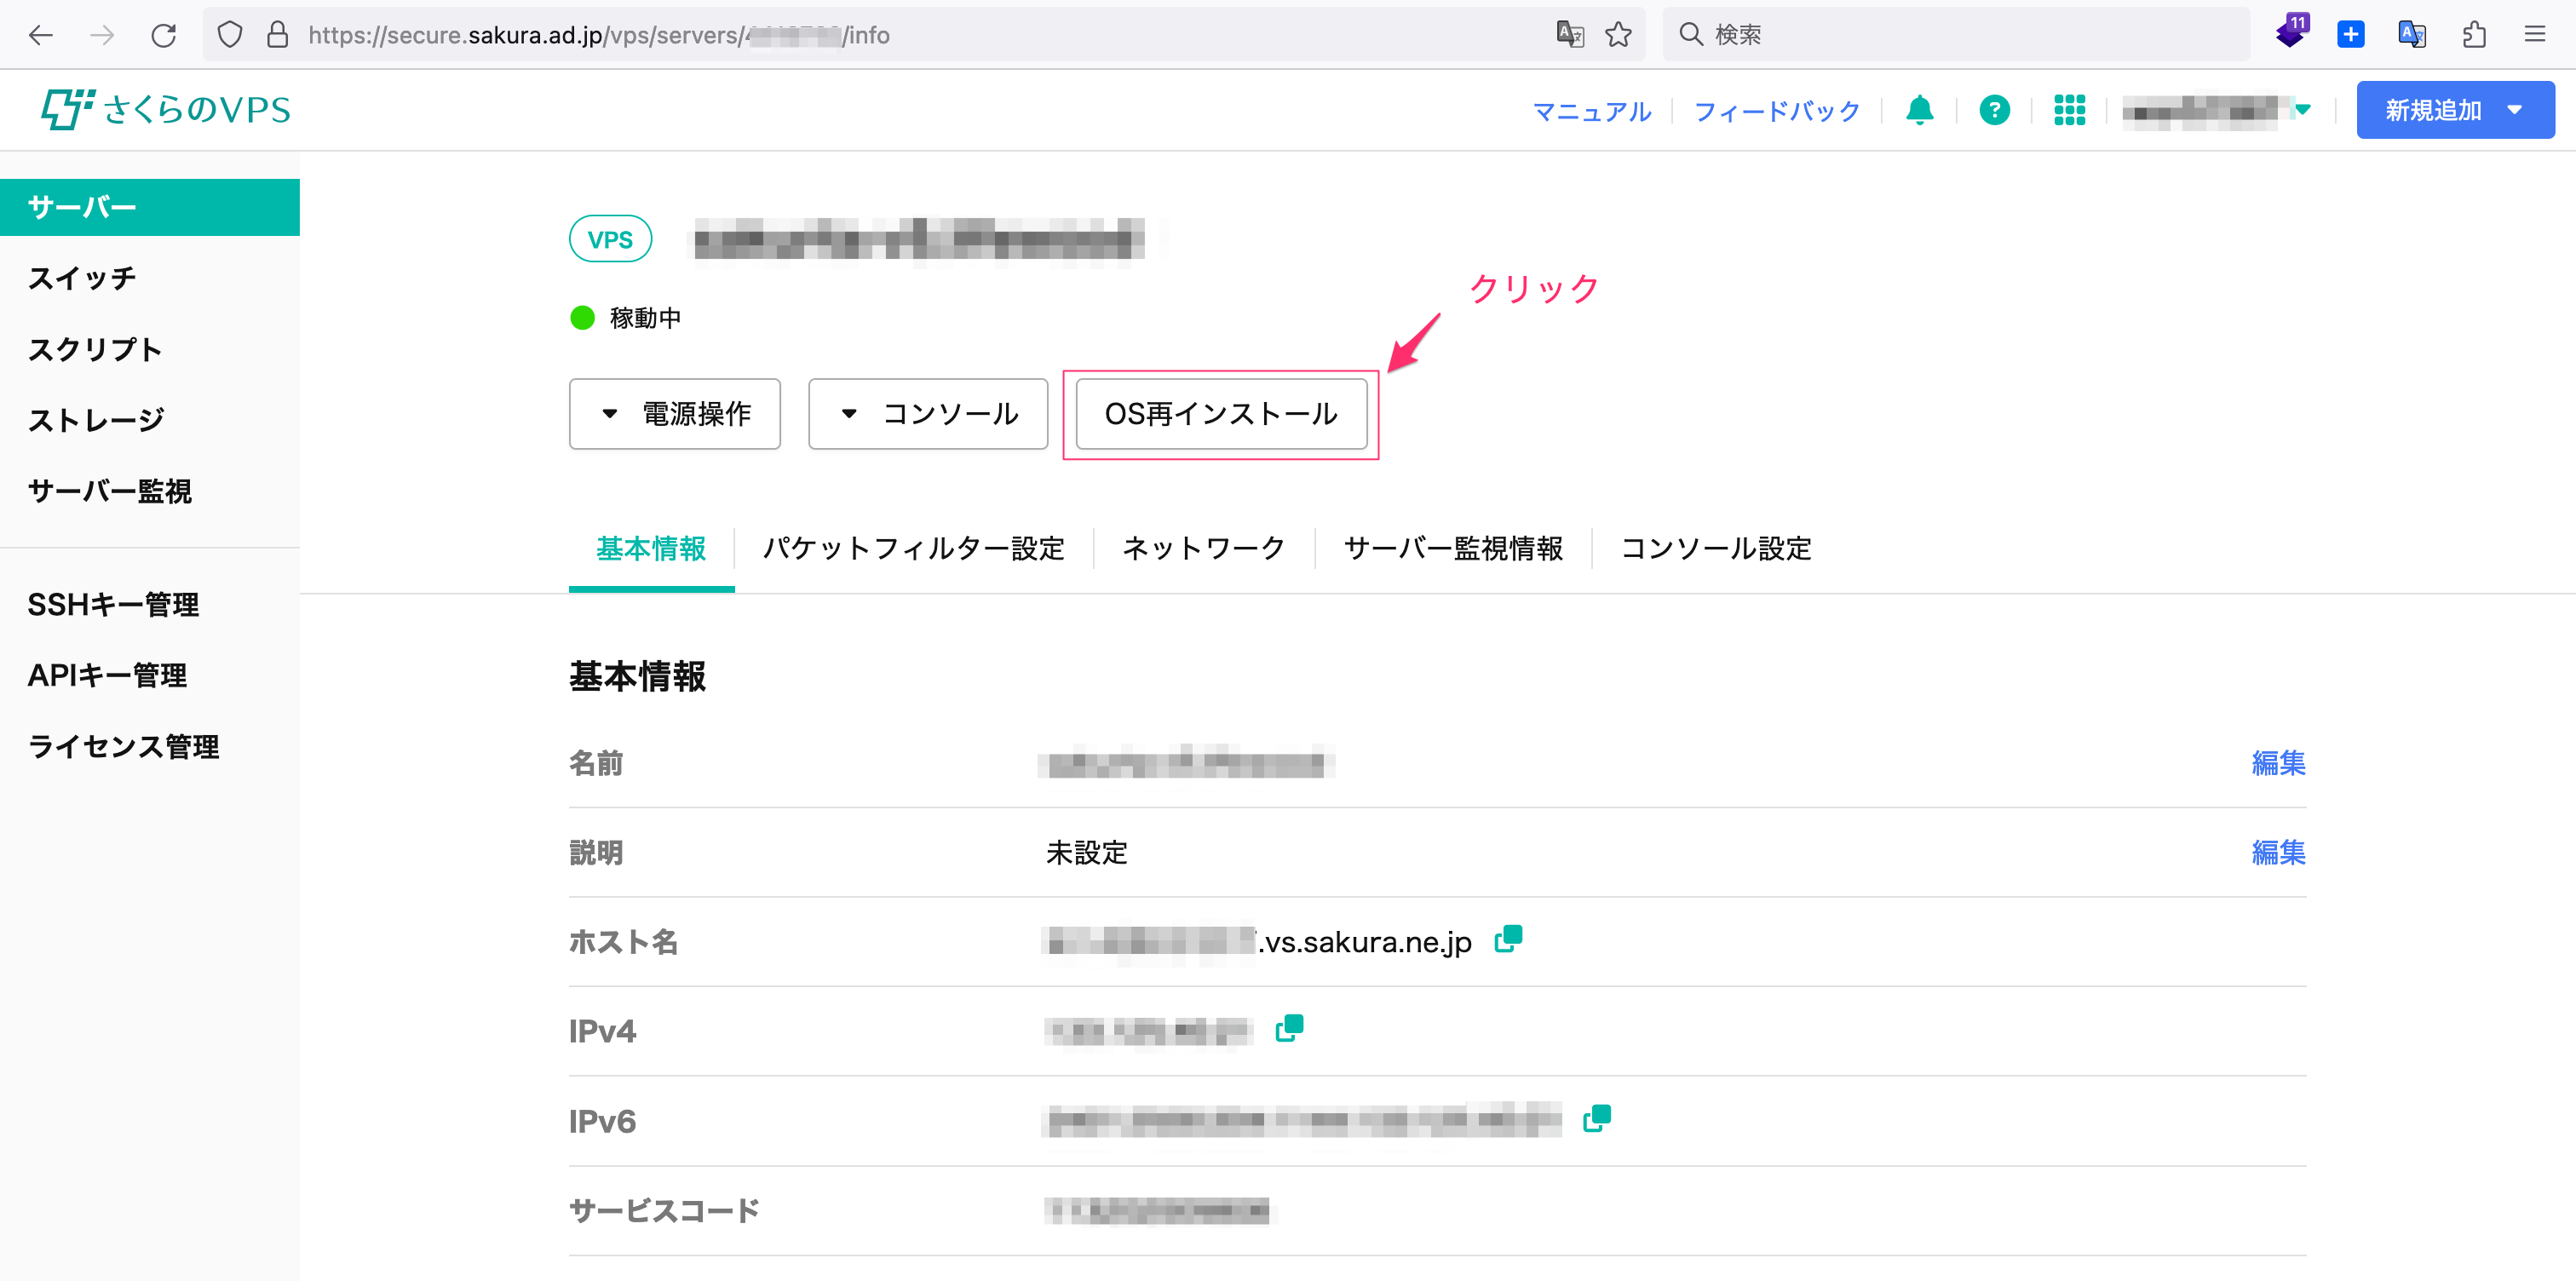Open the help question mark icon
Screen dimensions: 2576x1281
click(1994, 110)
